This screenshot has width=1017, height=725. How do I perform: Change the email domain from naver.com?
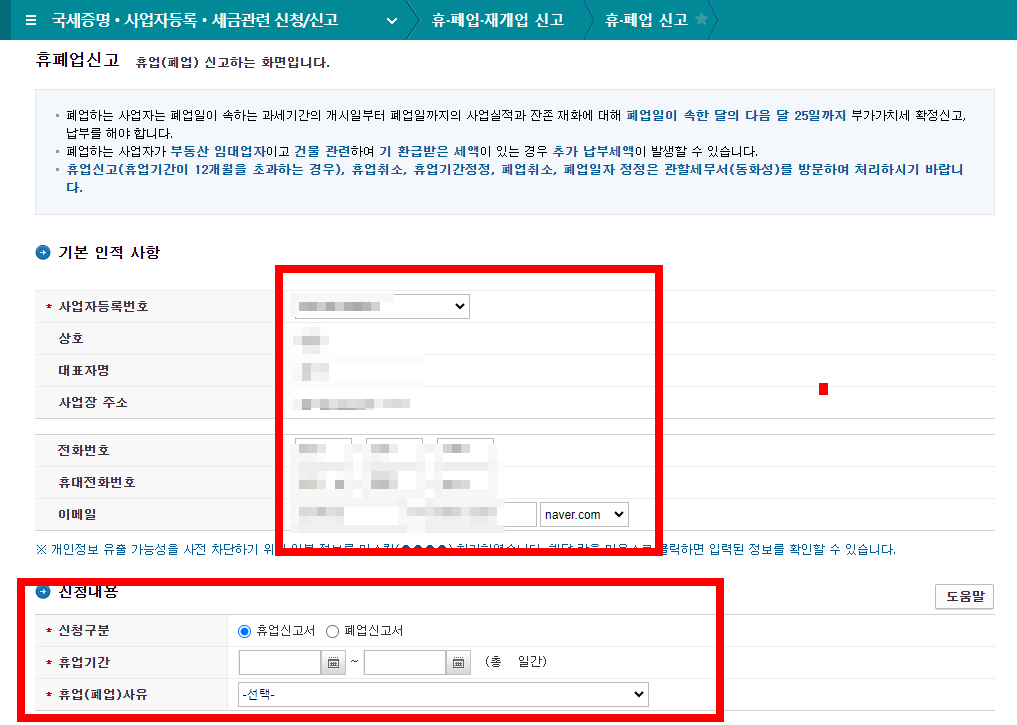pyautogui.click(x=584, y=514)
